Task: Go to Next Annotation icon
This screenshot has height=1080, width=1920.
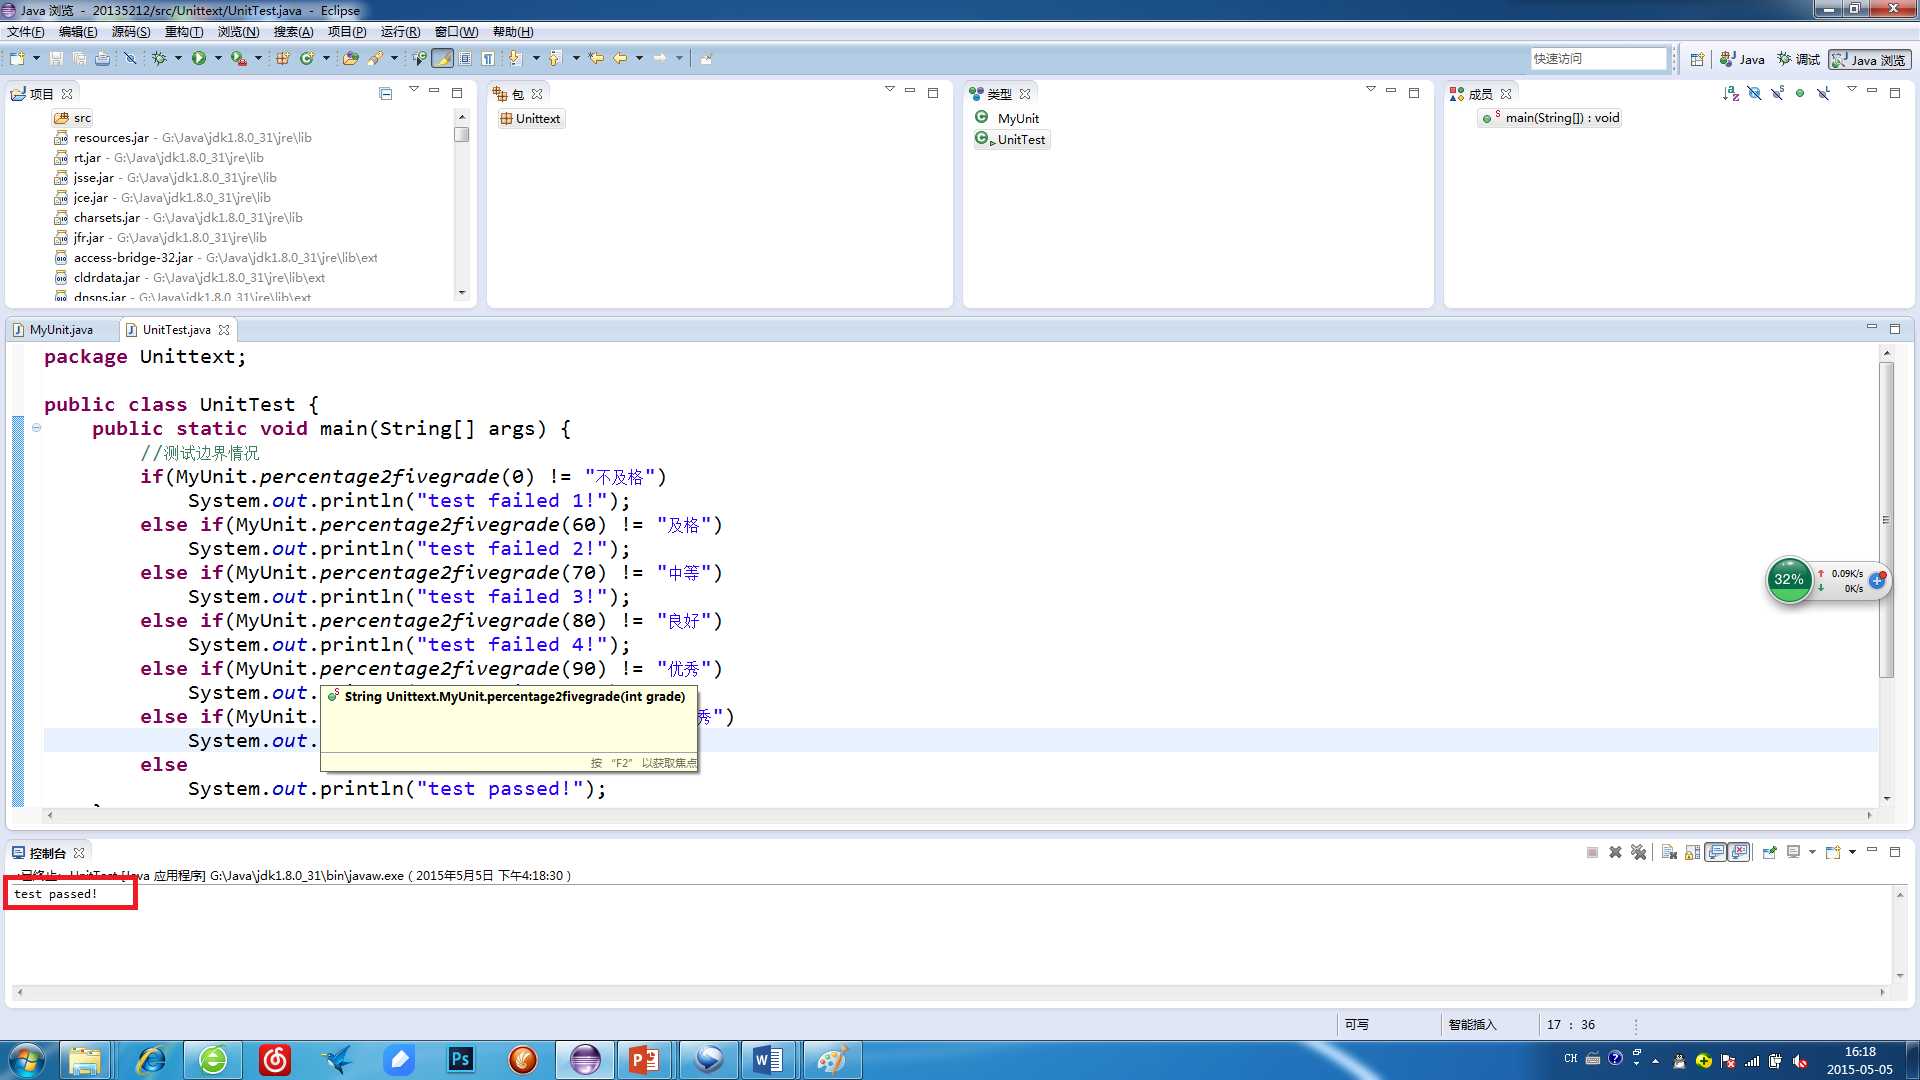Action: click(x=515, y=58)
